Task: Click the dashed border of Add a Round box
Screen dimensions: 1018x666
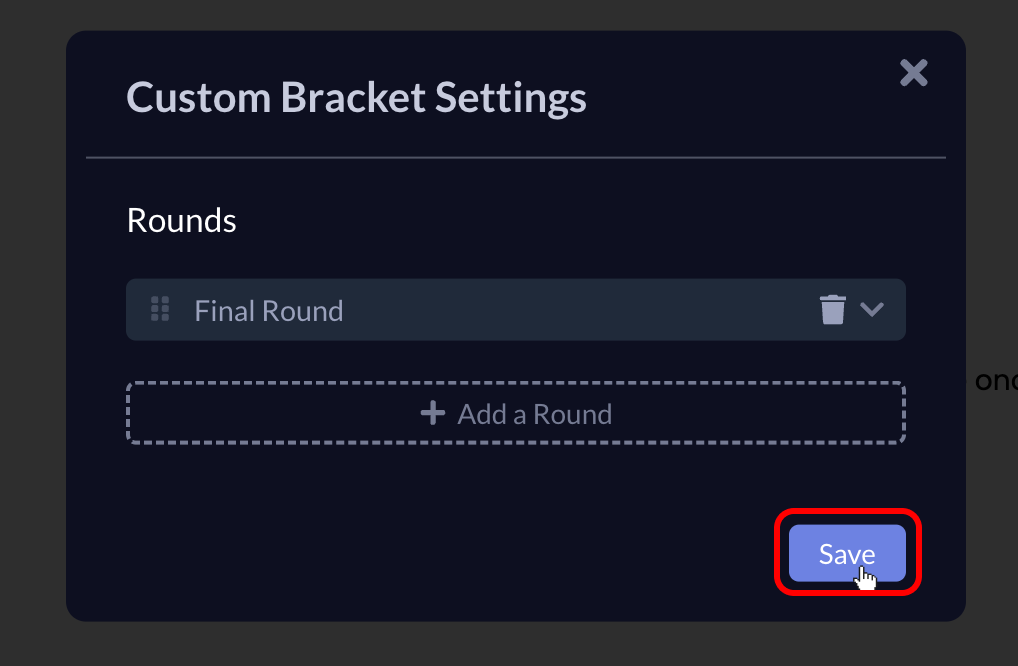Action: [515, 384]
